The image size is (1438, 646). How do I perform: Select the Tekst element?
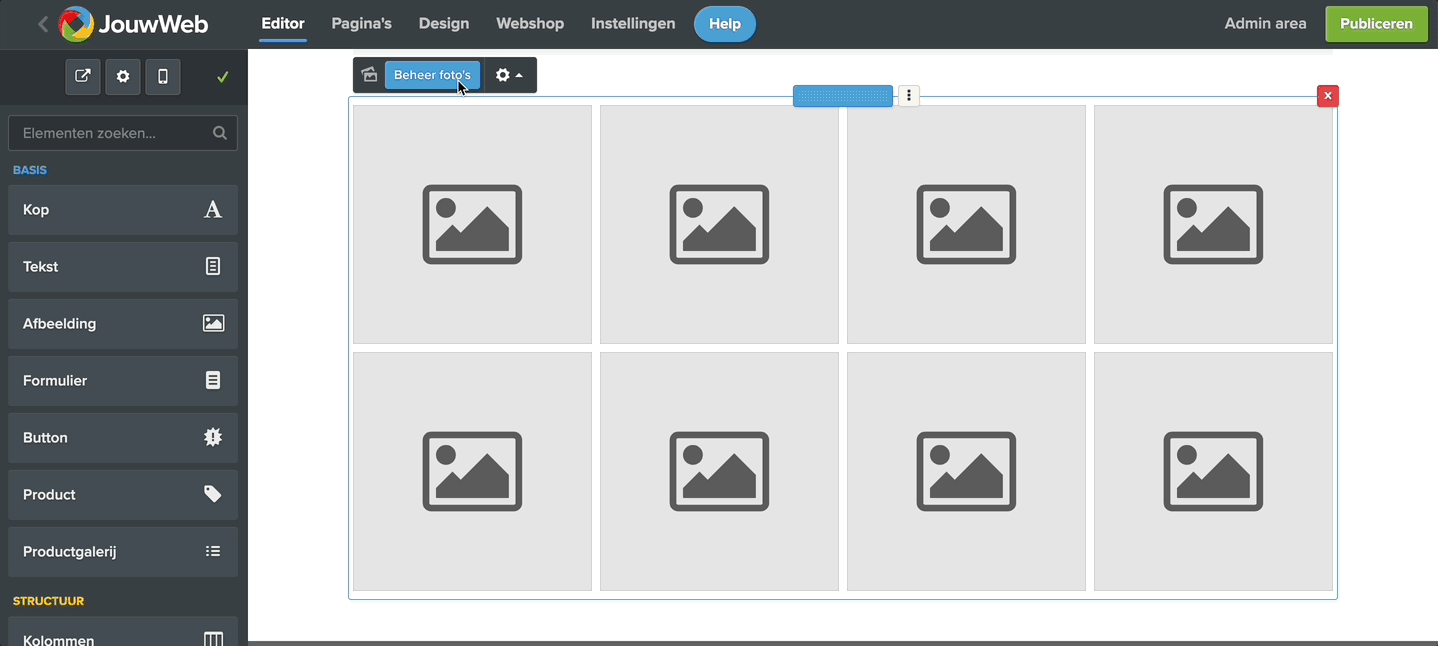tap(123, 267)
